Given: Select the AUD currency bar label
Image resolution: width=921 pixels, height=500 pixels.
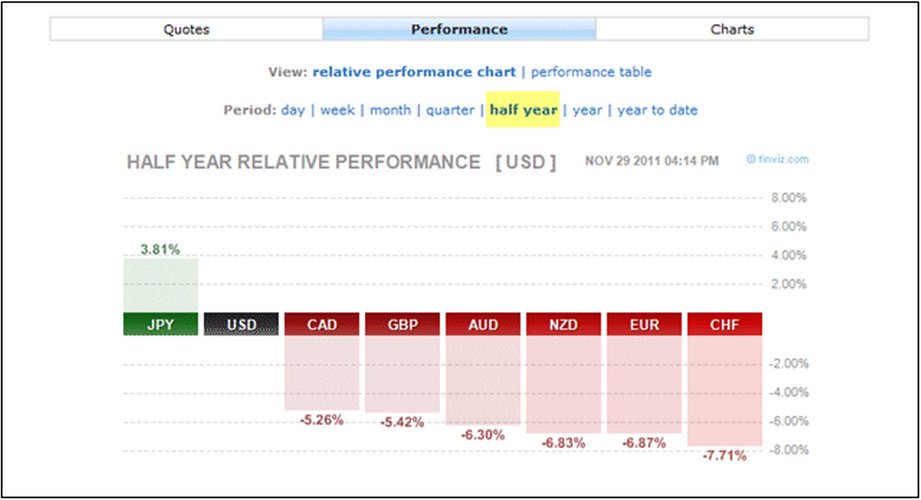Looking at the screenshot, I should pyautogui.click(x=483, y=324).
